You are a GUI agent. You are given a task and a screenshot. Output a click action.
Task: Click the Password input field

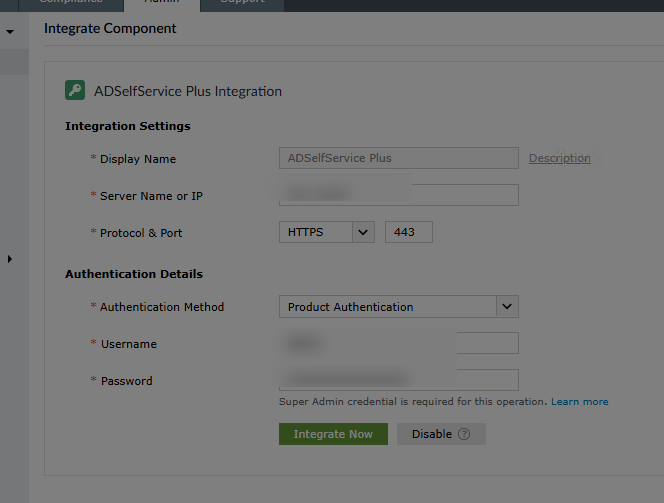click(x=399, y=380)
